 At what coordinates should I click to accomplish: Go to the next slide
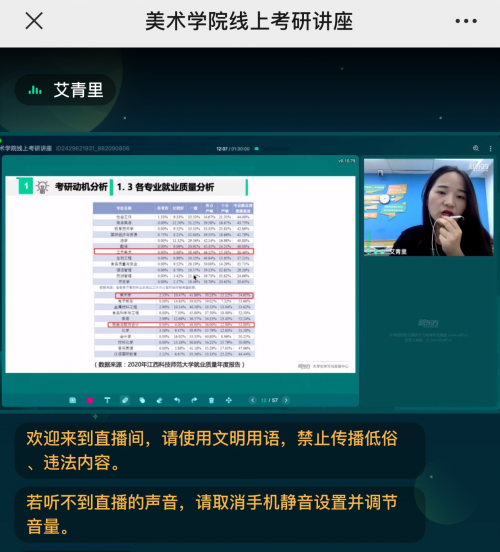point(286,400)
